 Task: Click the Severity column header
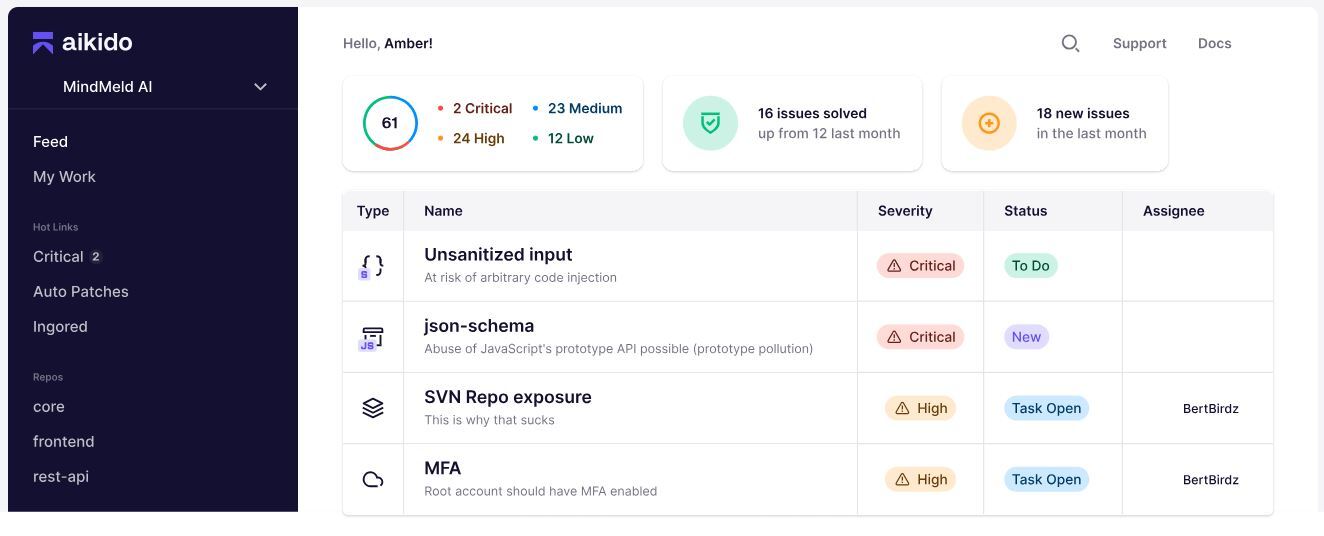[x=905, y=211]
